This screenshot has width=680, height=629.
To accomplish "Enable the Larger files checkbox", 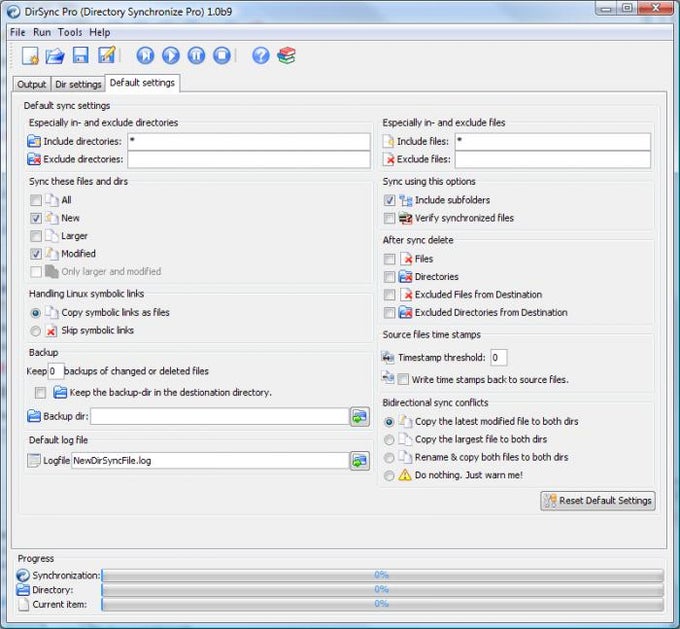I will point(36,236).
